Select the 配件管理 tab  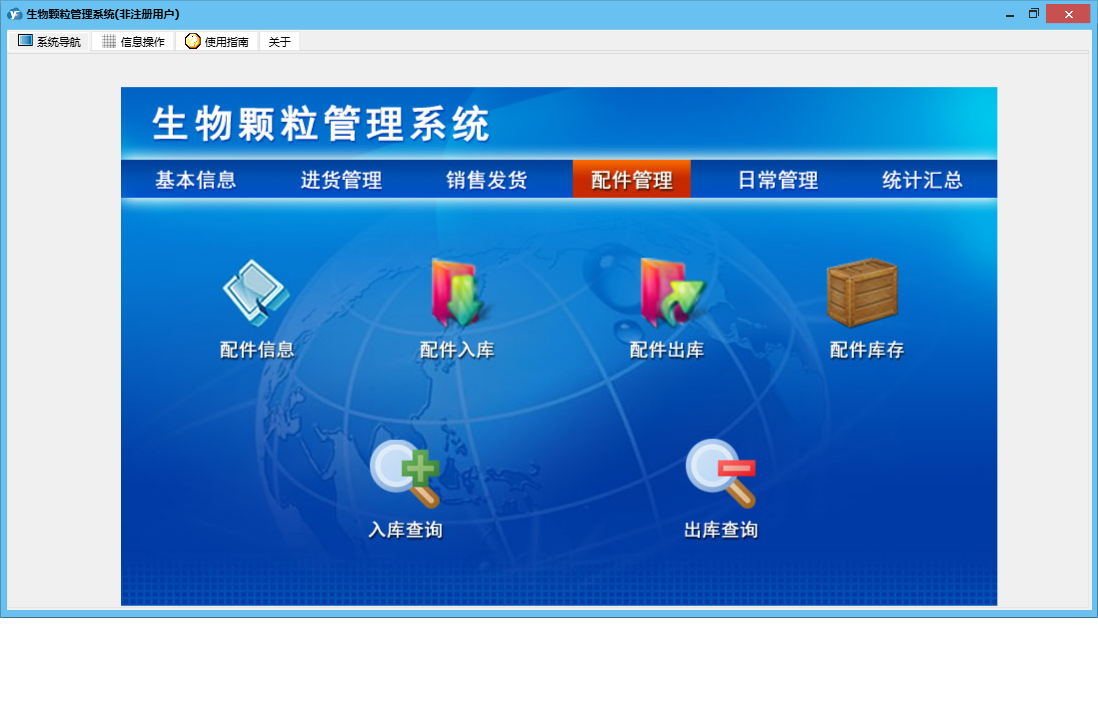click(632, 179)
